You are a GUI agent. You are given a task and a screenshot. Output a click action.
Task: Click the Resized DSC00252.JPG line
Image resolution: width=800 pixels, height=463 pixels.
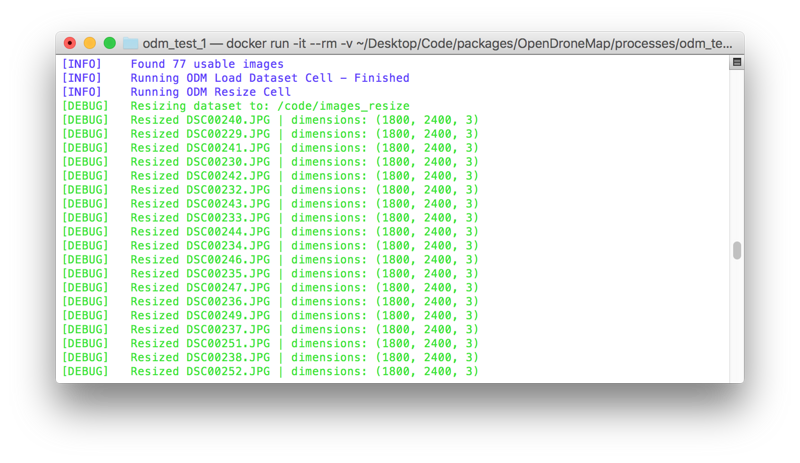pos(270,372)
